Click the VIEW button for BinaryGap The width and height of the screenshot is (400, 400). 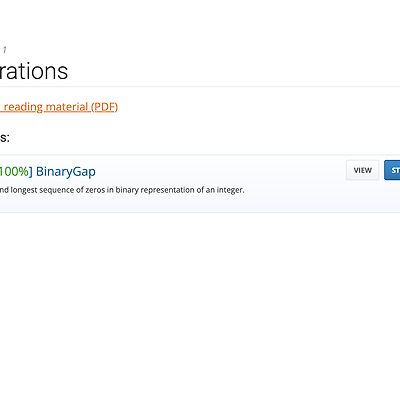[363, 170]
